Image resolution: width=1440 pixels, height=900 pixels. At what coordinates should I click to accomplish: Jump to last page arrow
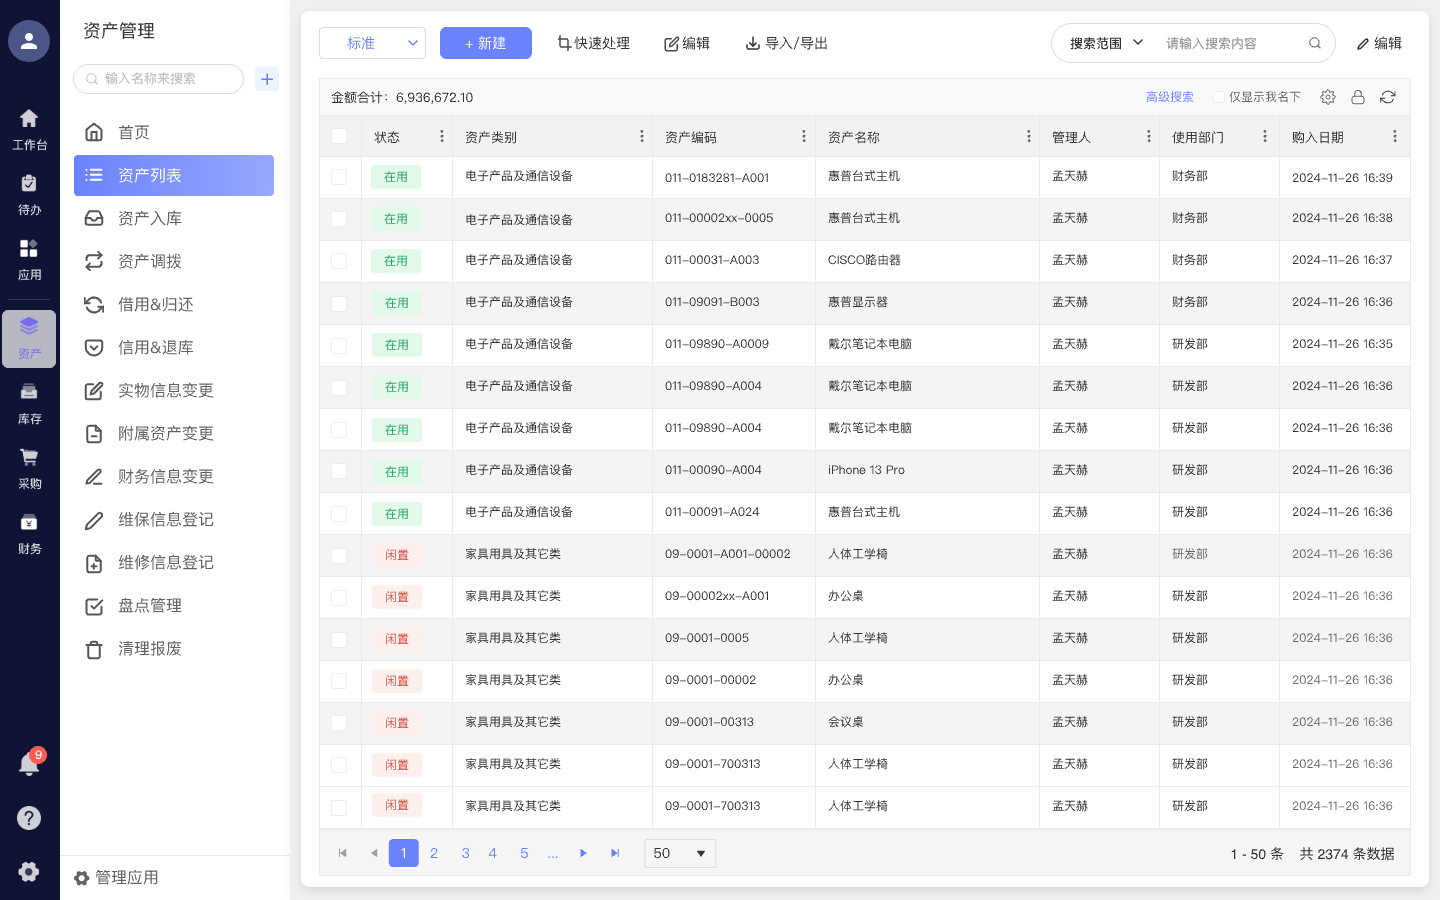click(x=615, y=853)
